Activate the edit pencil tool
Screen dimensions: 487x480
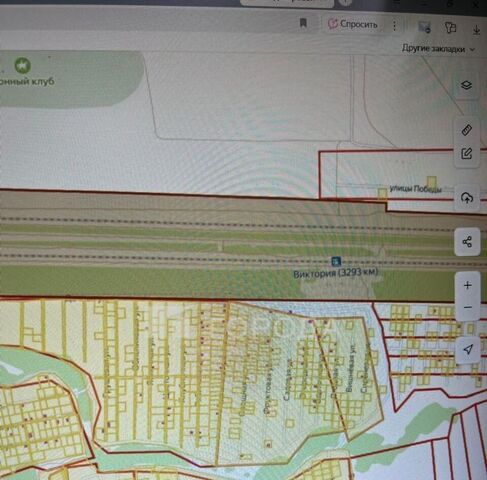467,154
